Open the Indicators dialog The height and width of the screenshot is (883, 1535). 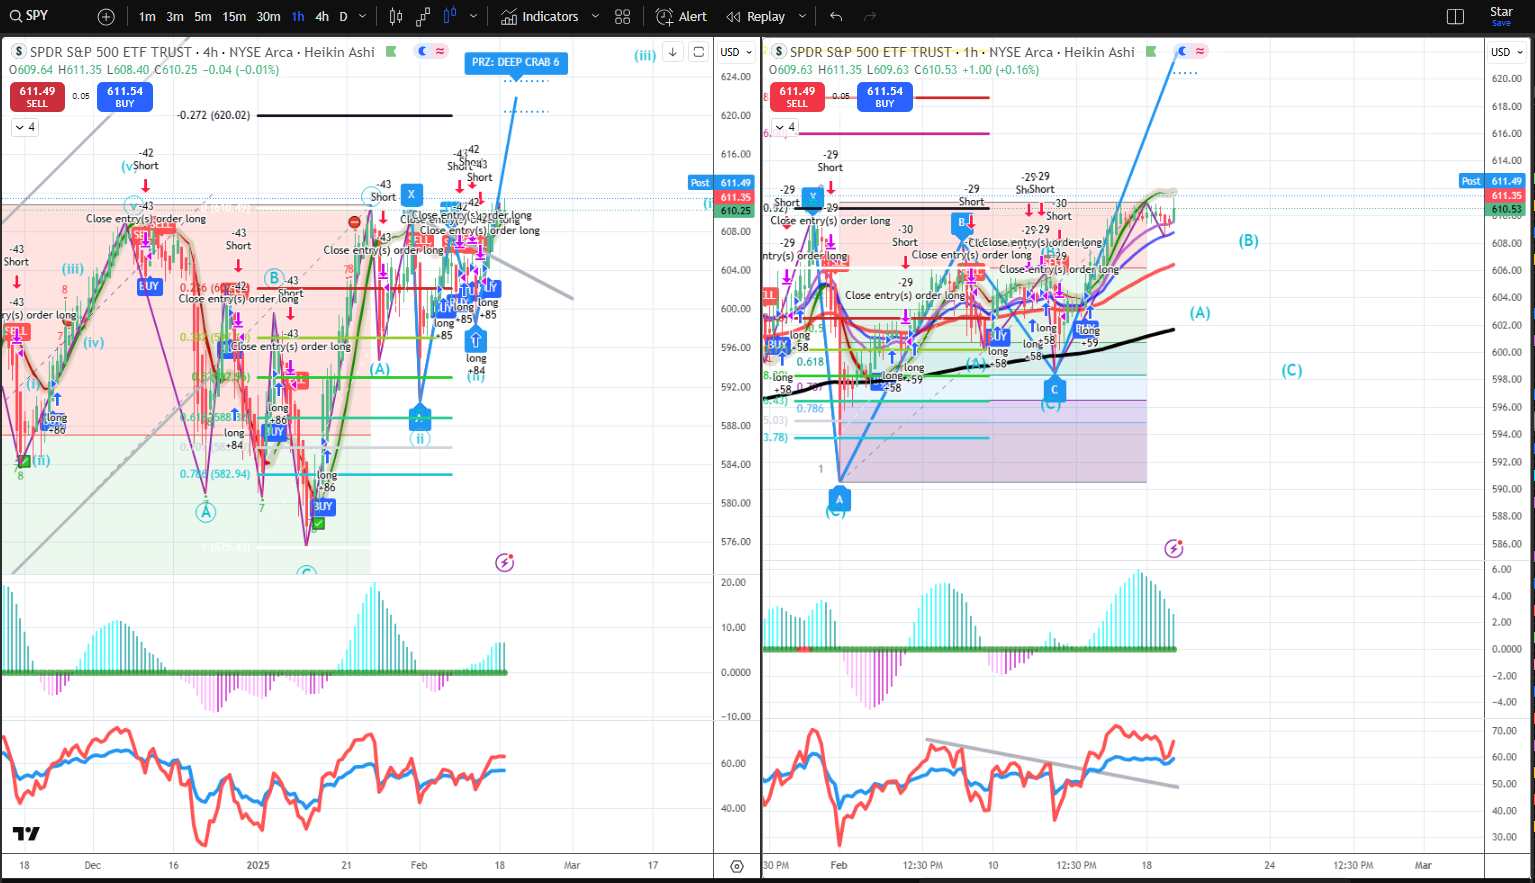pos(540,17)
